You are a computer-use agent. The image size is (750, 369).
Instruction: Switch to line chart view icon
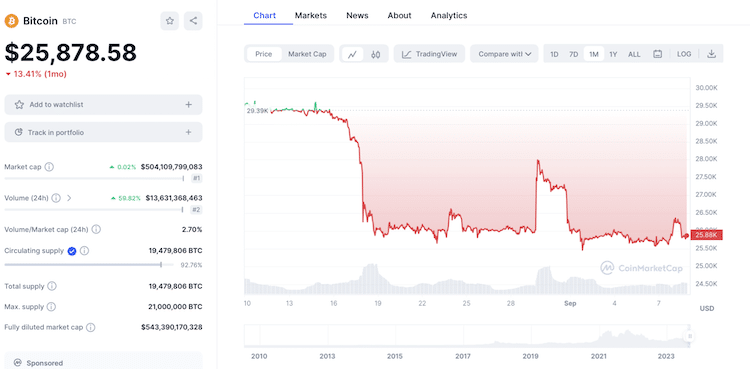point(353,54)
